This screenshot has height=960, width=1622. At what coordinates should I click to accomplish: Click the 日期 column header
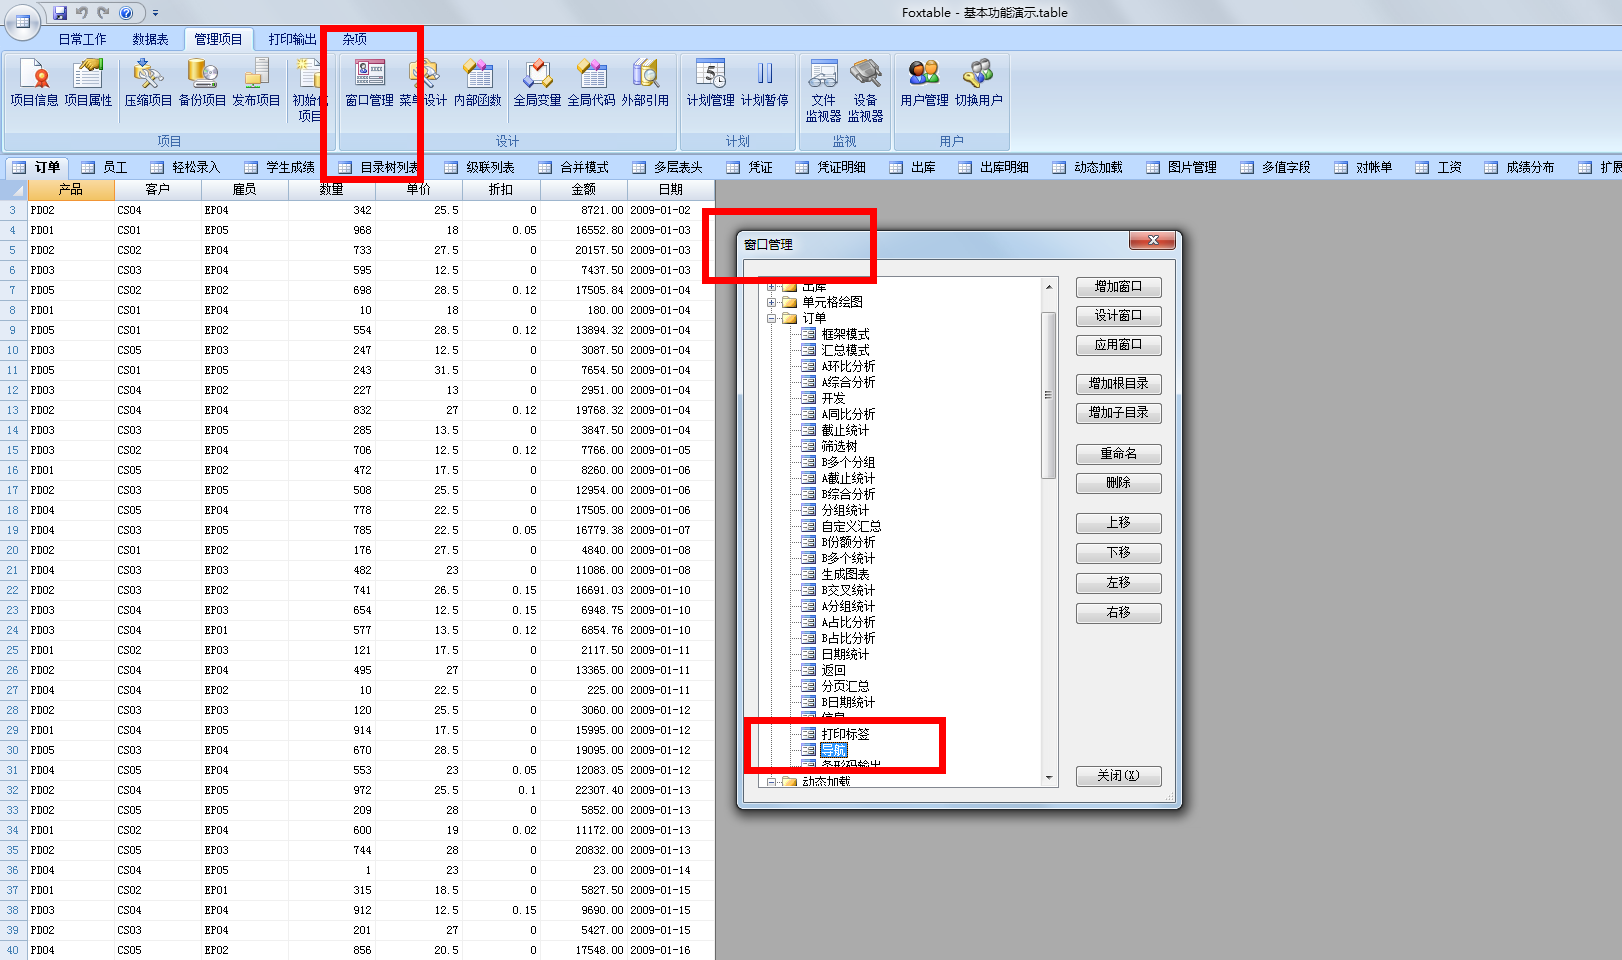671,189
